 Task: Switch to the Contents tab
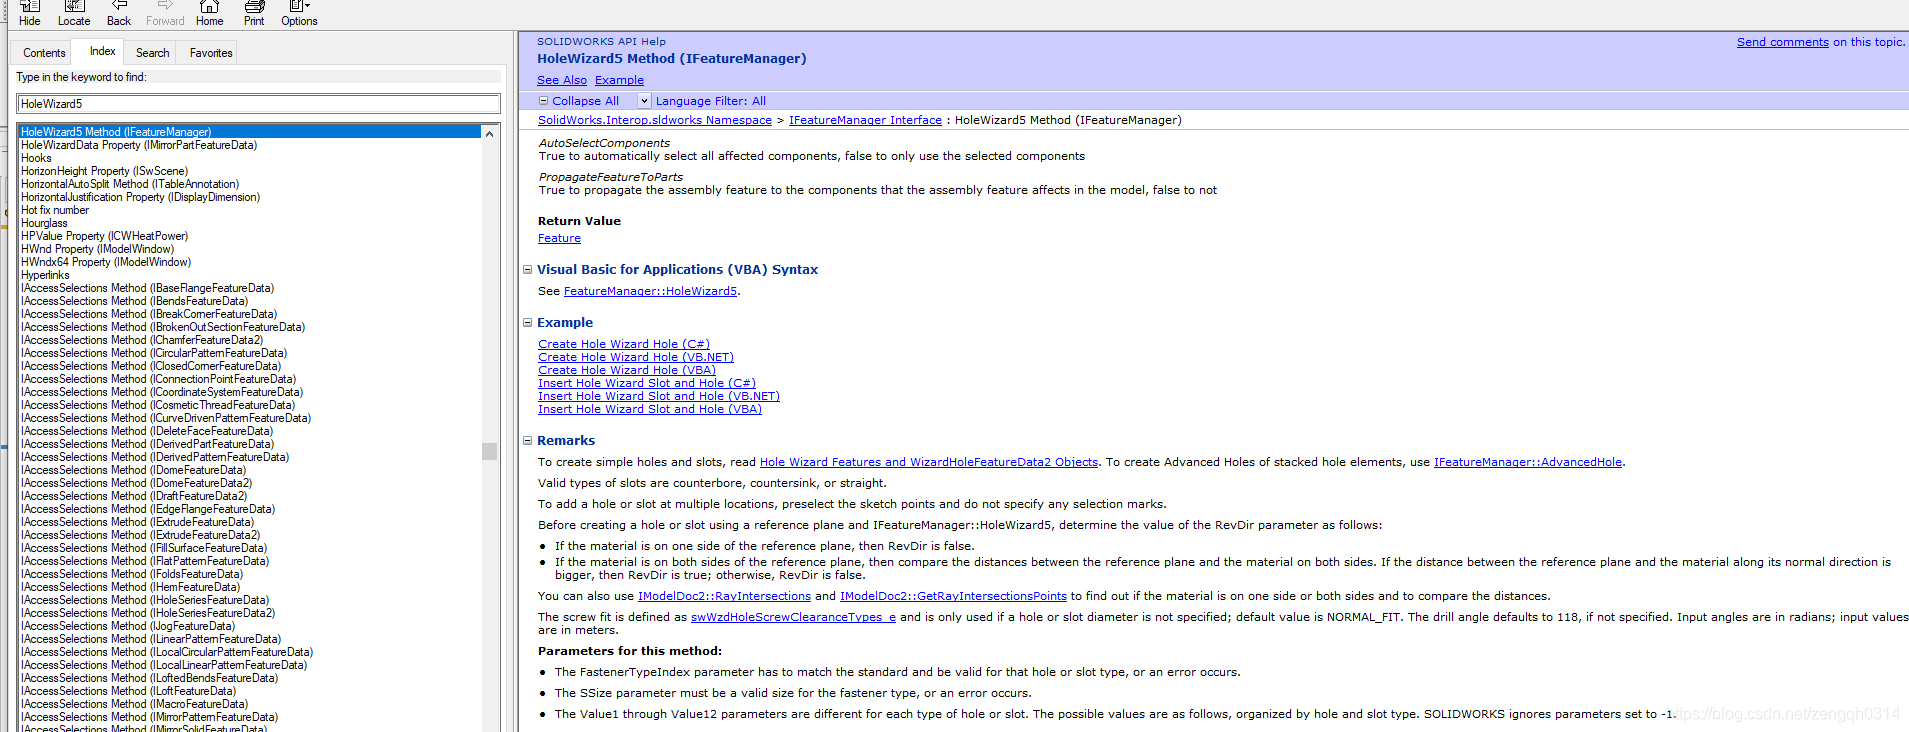(44, 53)
